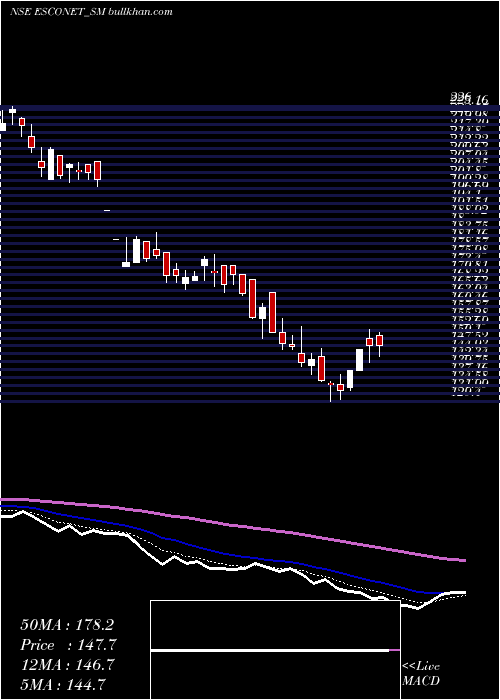Screen dimensions: 500x700
Task: Click the 50MA : 178.2 label
Action: pyautogui.click(x=67, y=625)
